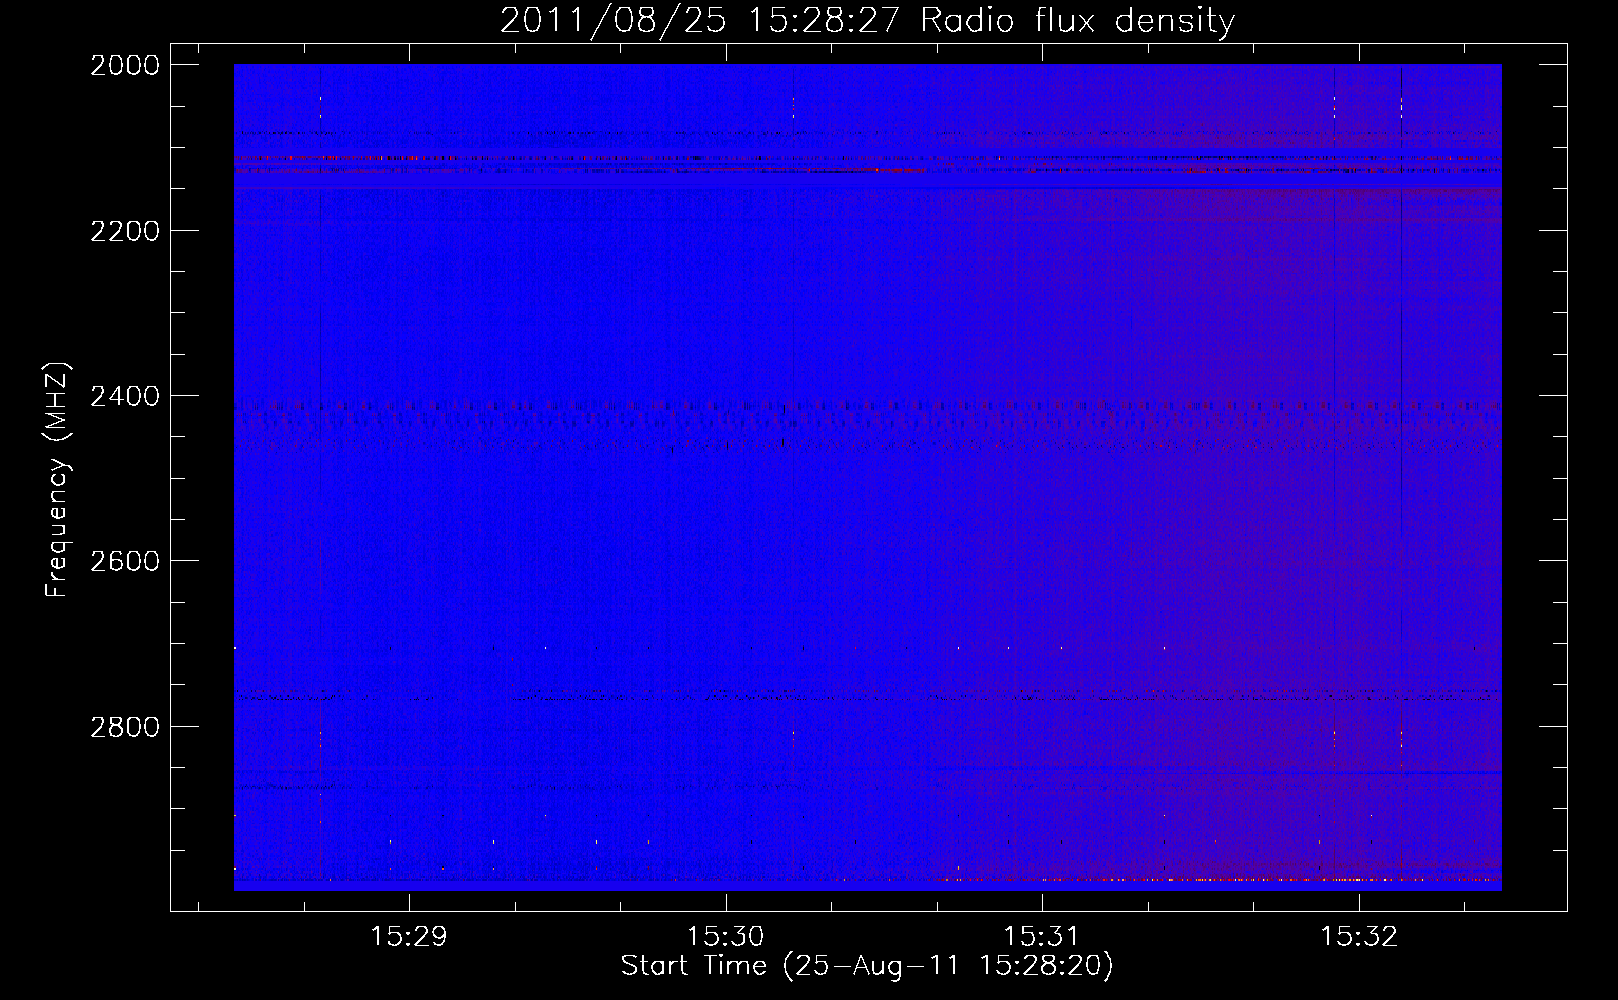Image resolution: width=1618 pixels, height=1000 pixels.
Task: Select the 2400 frequency axis label
Action: (x=125, y=397)
